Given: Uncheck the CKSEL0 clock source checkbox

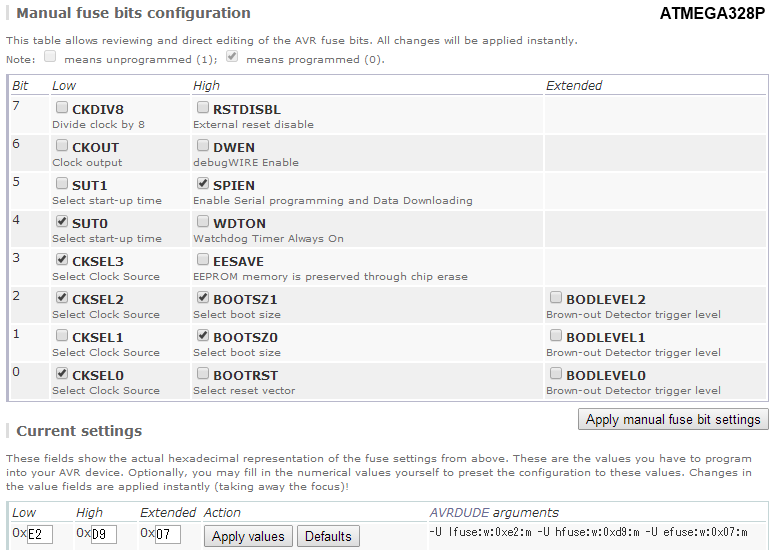Looking at the screenshot, I should click(62, 374).
